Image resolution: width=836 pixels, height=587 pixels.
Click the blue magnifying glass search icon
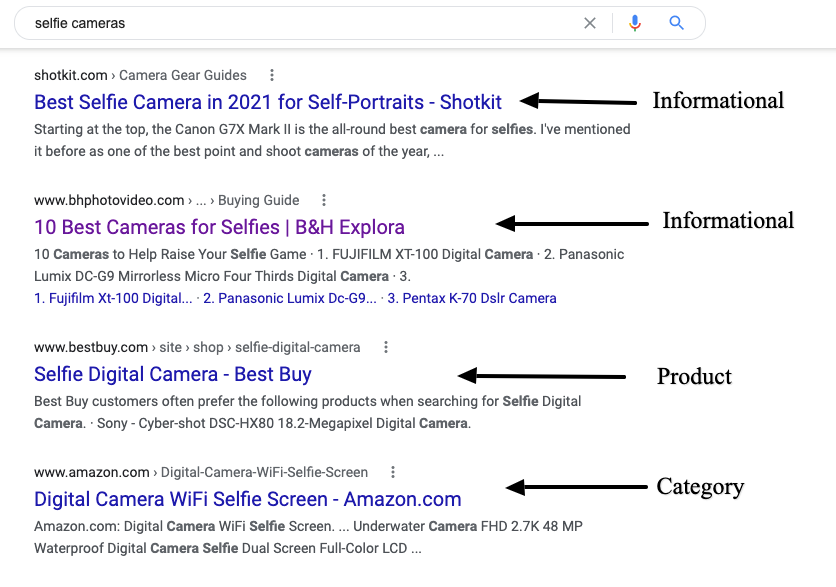(676, 22)
